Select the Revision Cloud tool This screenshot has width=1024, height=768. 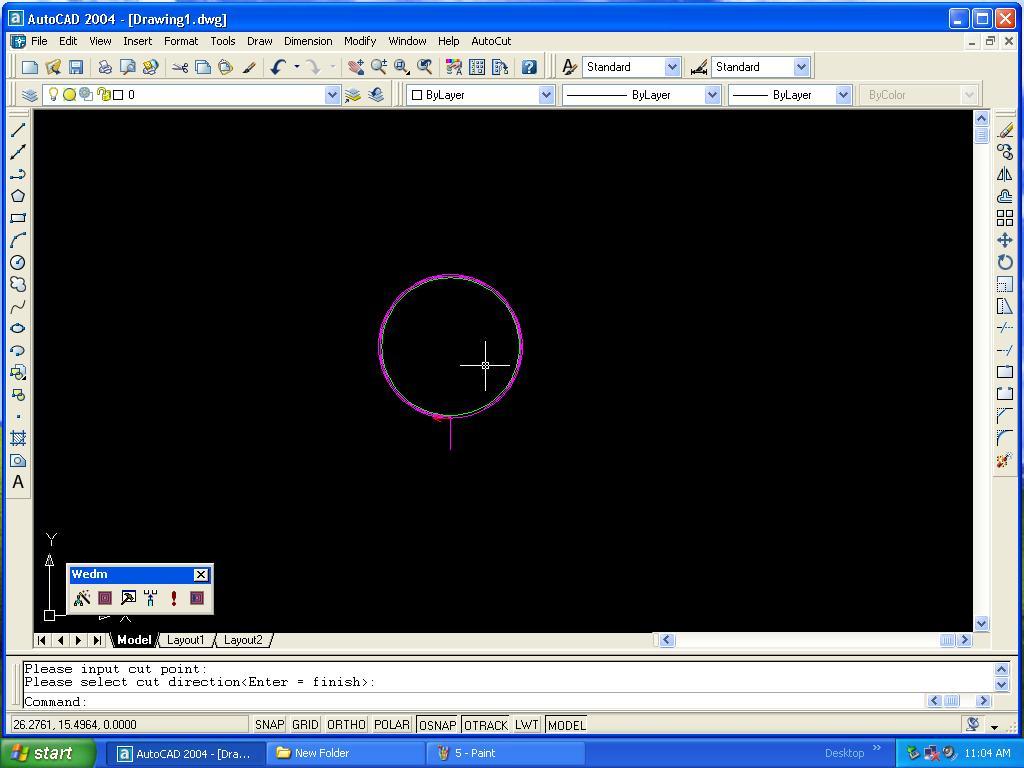click(x=18, y=284)
